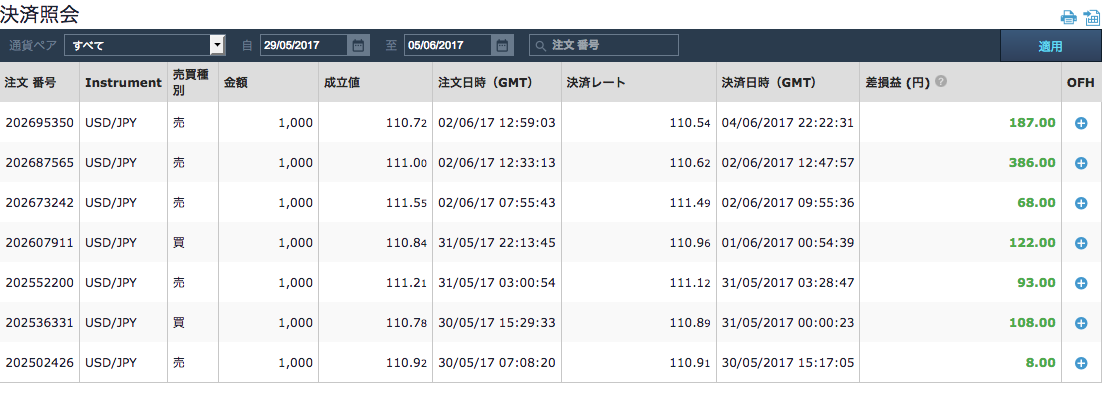
Task: Expand OFH plus for order 202607911
Action: pos(1081,243)
